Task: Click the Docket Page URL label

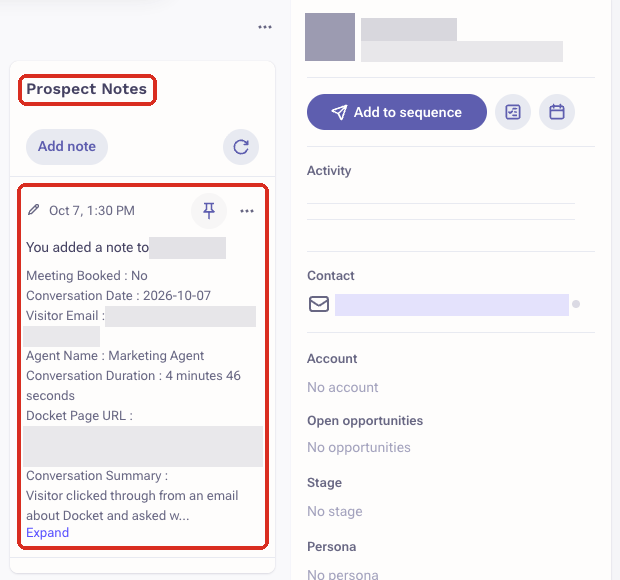Action: [x=79, y=416]
